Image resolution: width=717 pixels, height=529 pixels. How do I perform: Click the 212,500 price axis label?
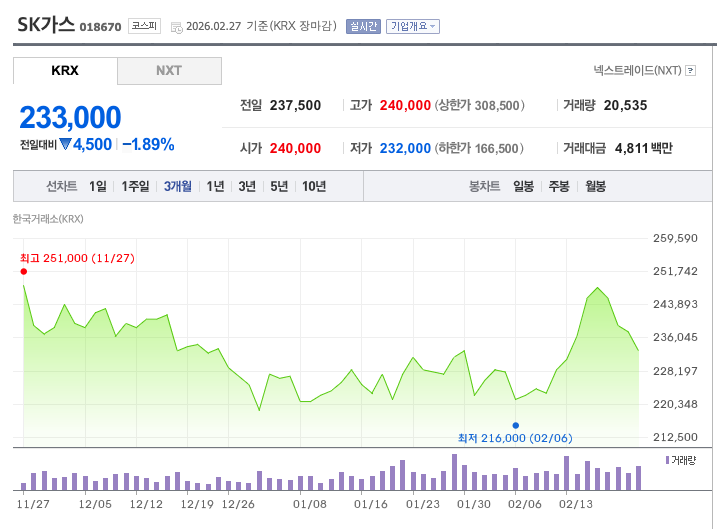(675, 437)
